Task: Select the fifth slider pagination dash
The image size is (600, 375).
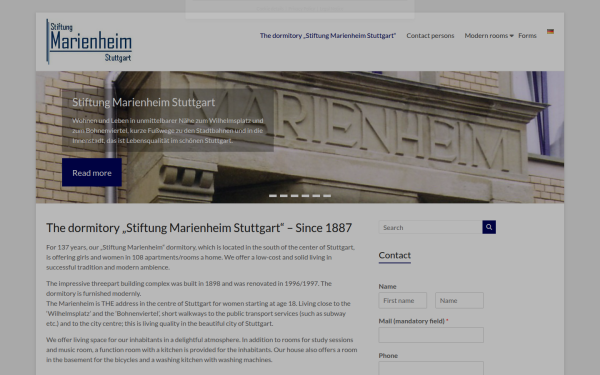Action: click(316, 196)
